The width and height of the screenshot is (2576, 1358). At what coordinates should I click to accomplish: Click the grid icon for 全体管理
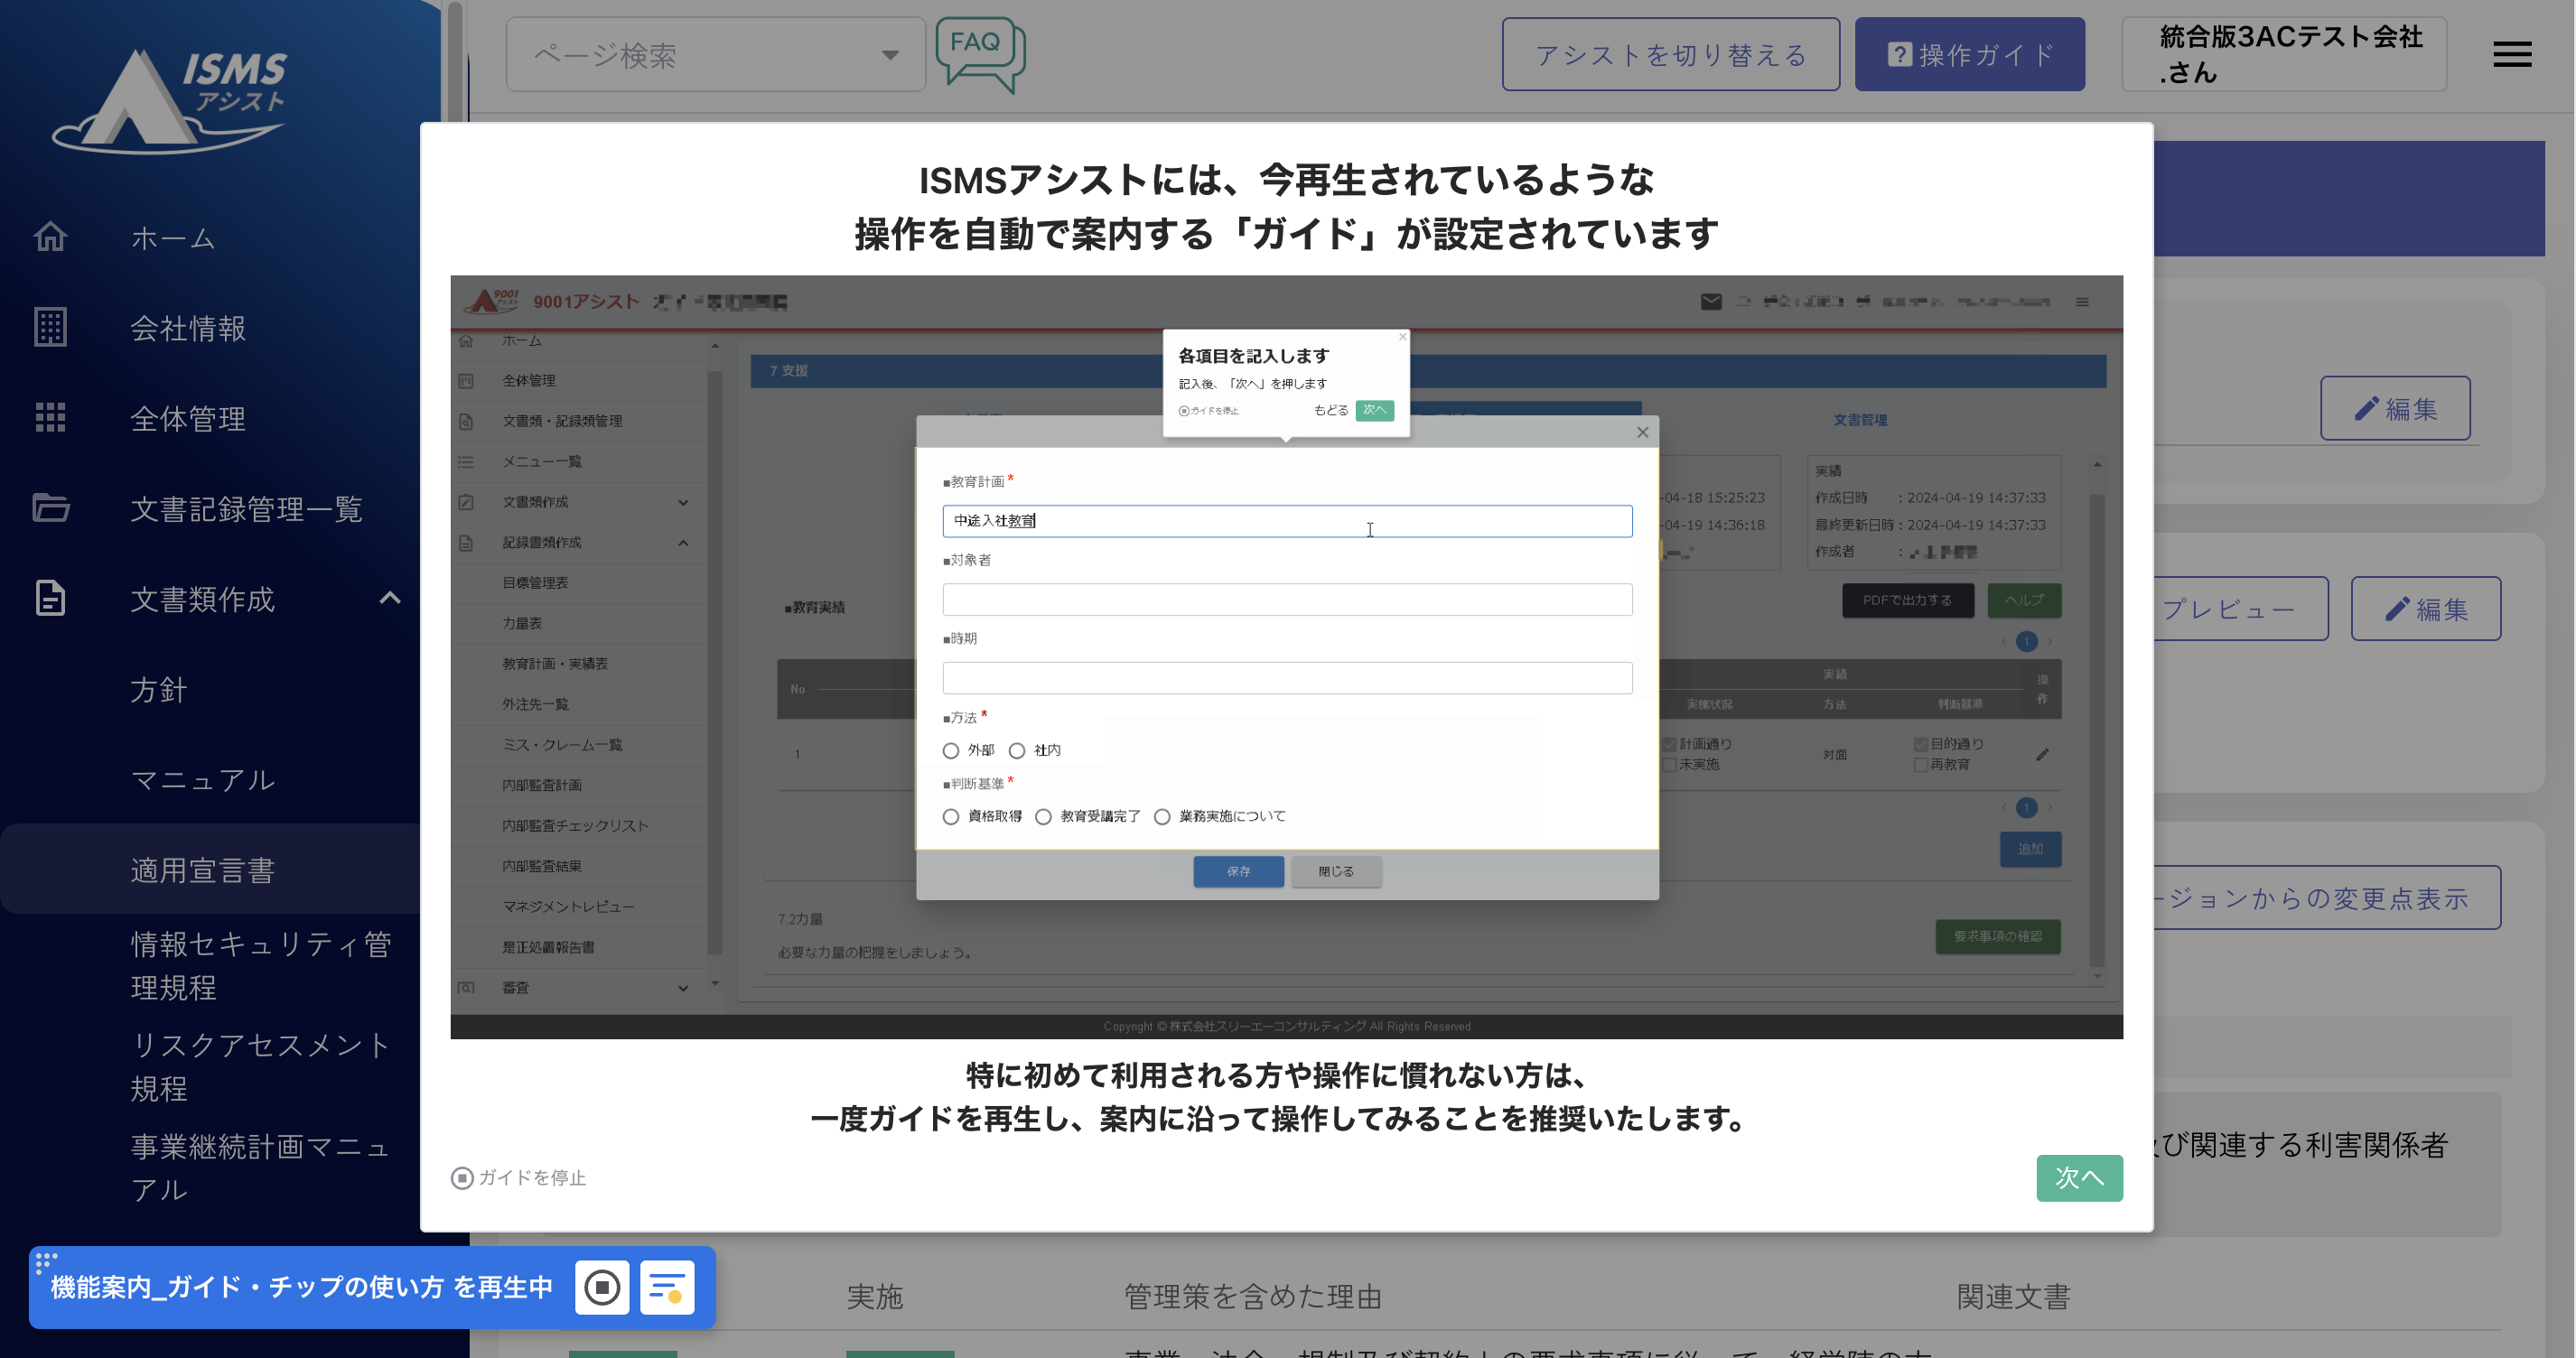click(x=50, y=417)
